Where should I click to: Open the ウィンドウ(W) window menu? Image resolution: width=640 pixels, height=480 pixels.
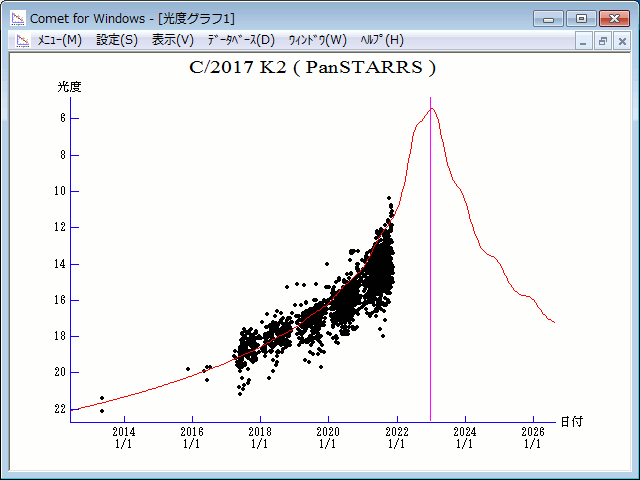click(x=318, y=40)
